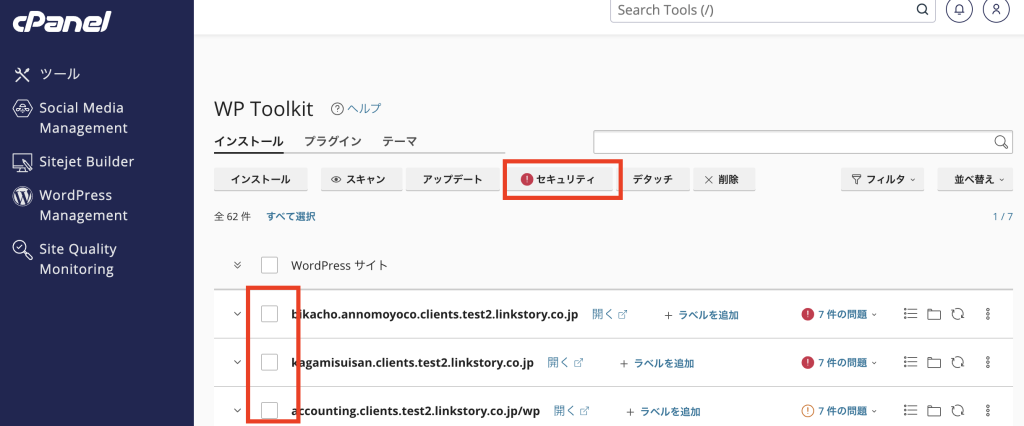Tick the kagamisuisan site checkbox
The width and height of the screenshot is (1024, 426).
(x=269, y=362)
